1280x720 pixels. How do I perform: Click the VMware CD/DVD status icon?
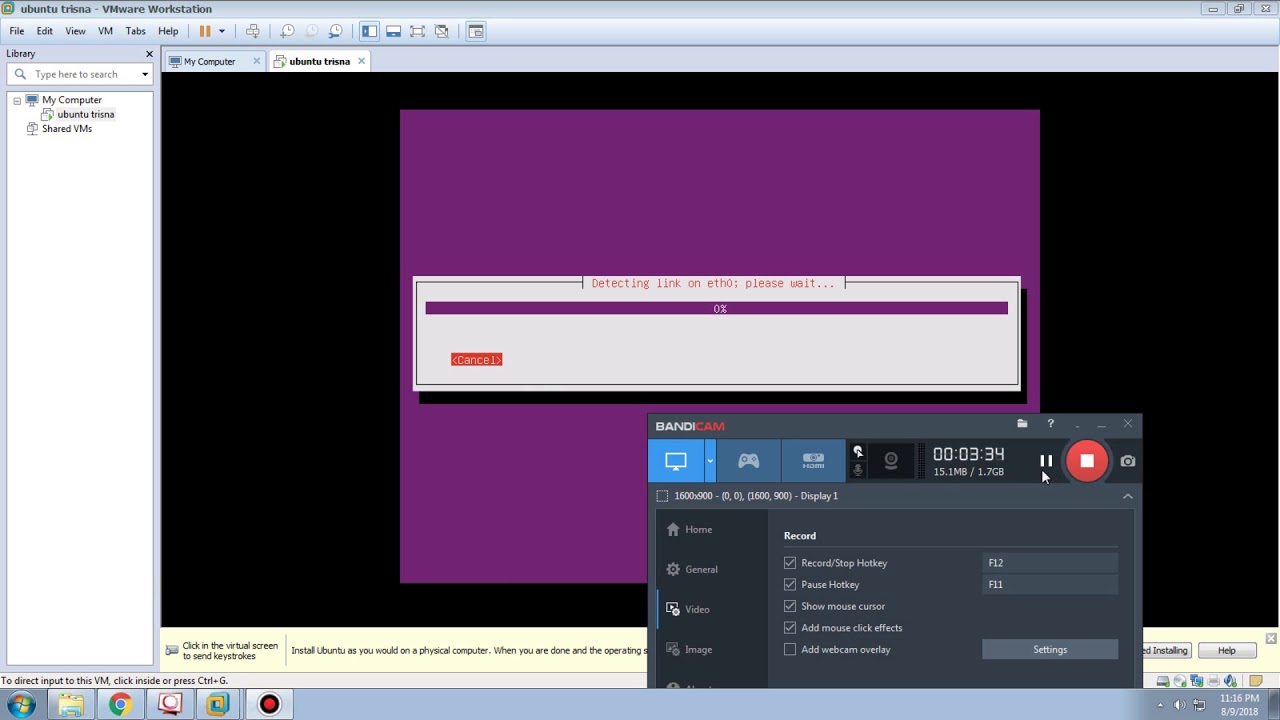1180,682
